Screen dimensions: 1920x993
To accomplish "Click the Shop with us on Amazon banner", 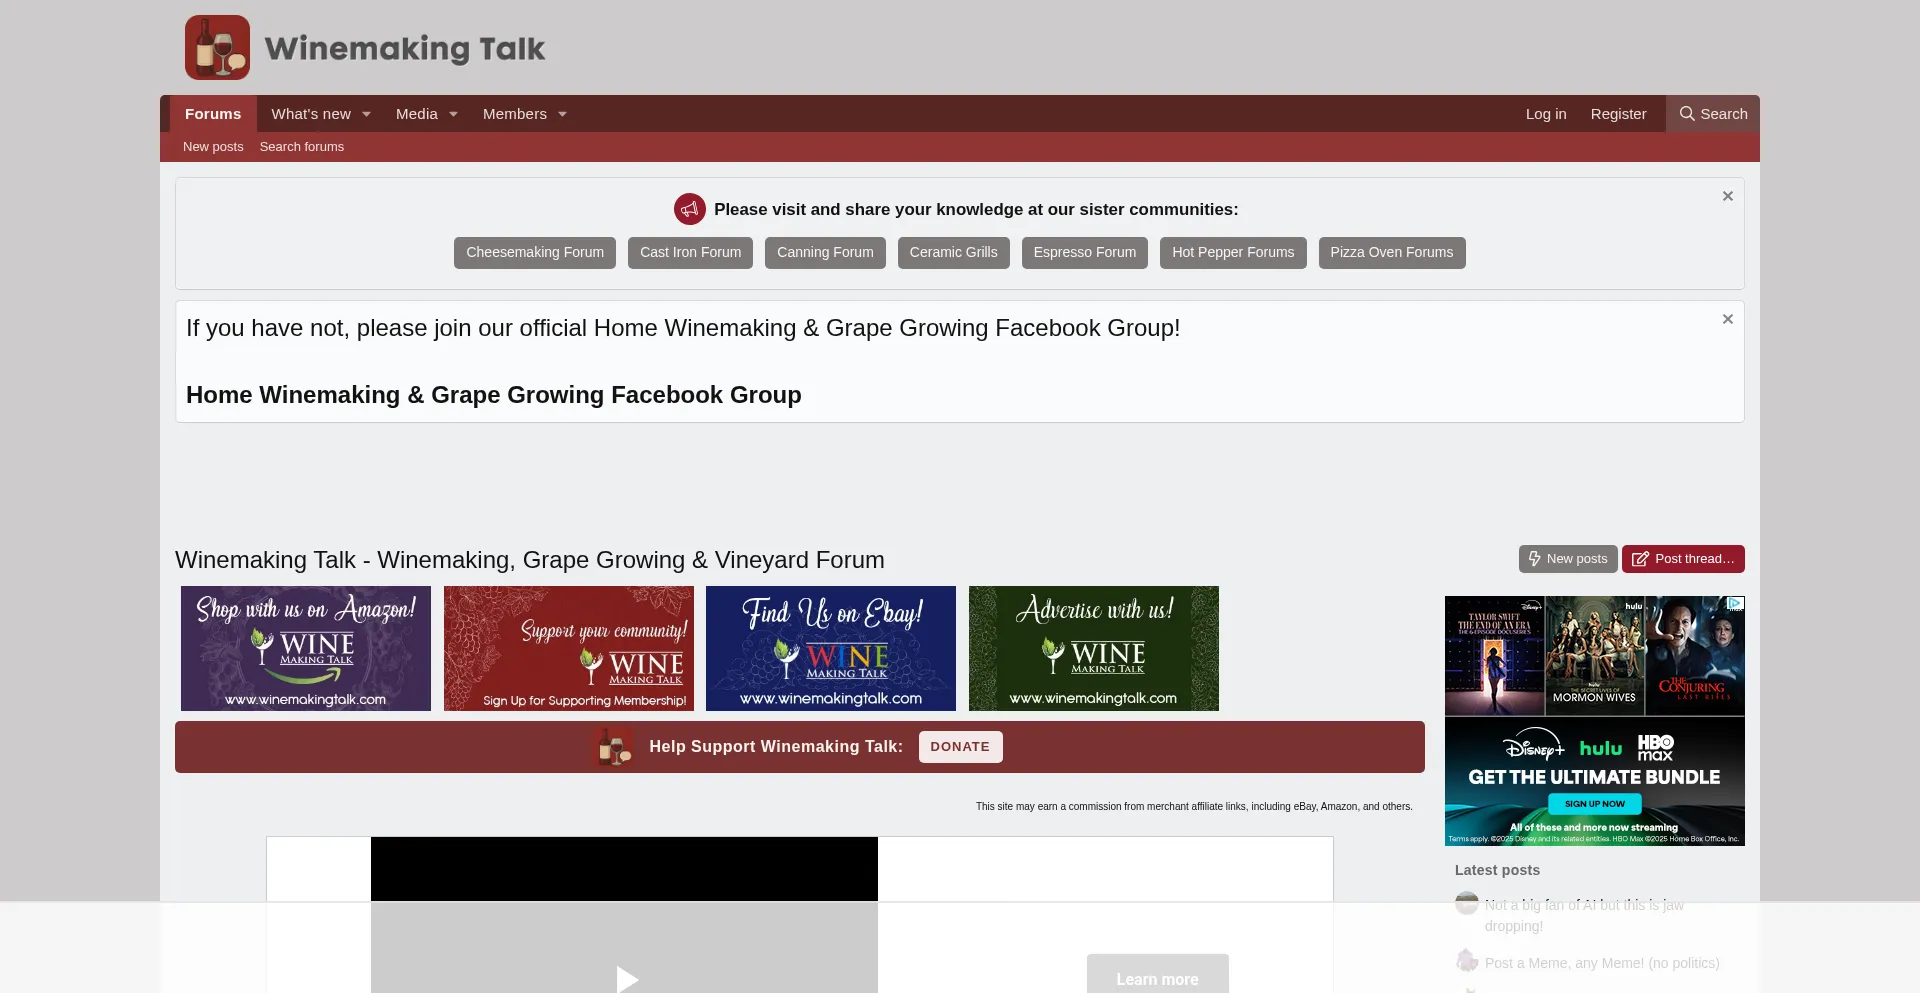I will (x=305, y=648).
